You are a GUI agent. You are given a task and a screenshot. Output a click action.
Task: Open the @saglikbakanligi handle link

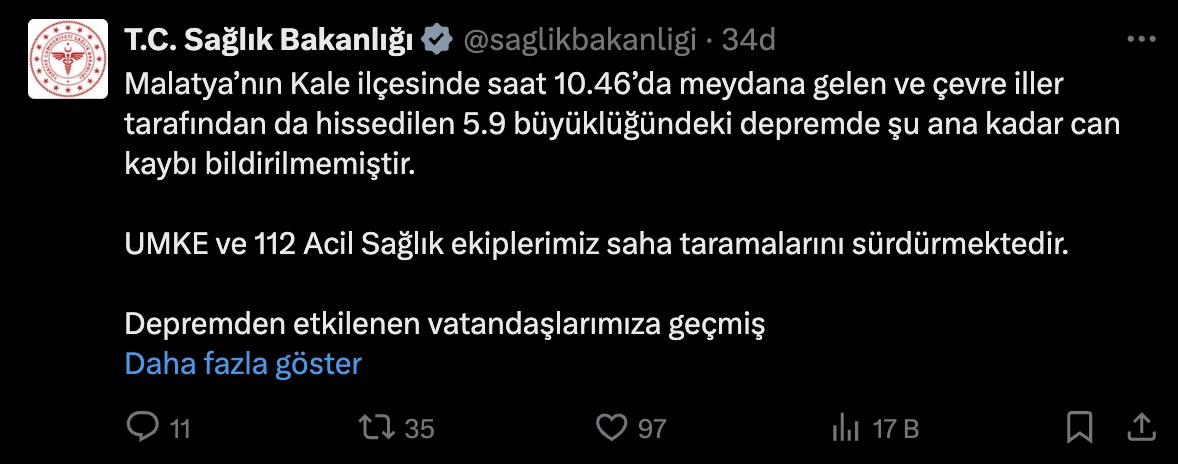[x=577, y=39]
